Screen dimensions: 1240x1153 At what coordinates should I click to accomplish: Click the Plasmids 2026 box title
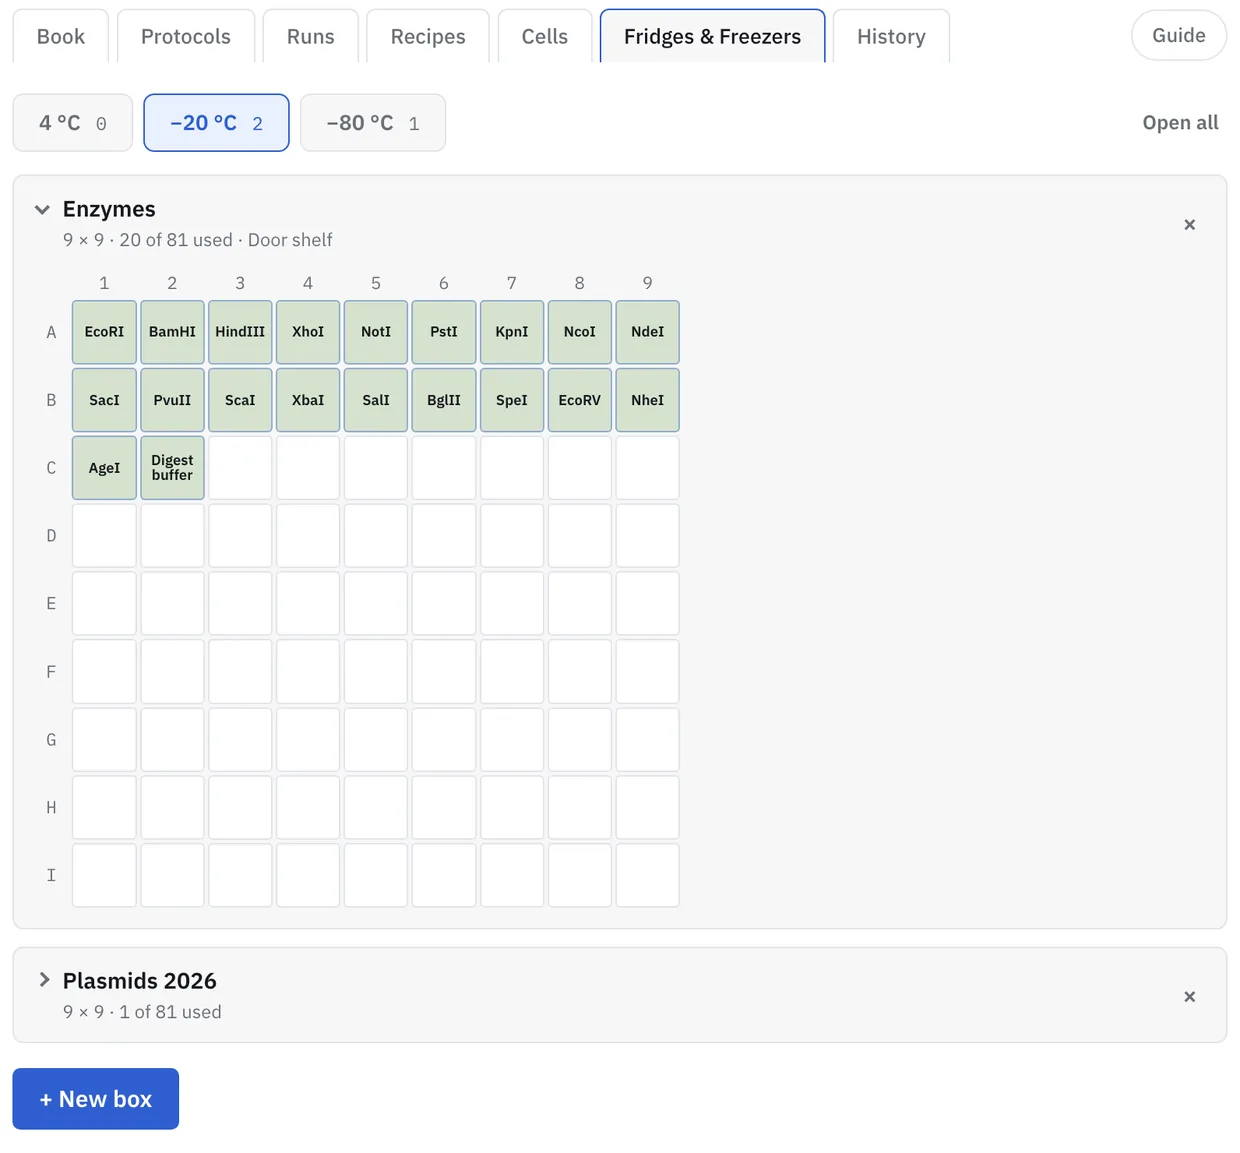point(140,981)
